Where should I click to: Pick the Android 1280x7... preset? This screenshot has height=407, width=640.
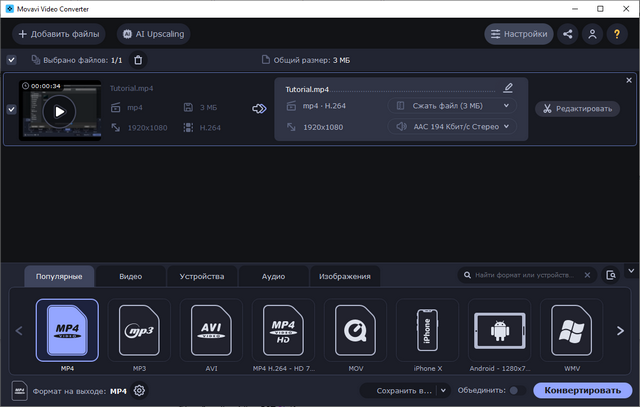[x=500, y=330]
